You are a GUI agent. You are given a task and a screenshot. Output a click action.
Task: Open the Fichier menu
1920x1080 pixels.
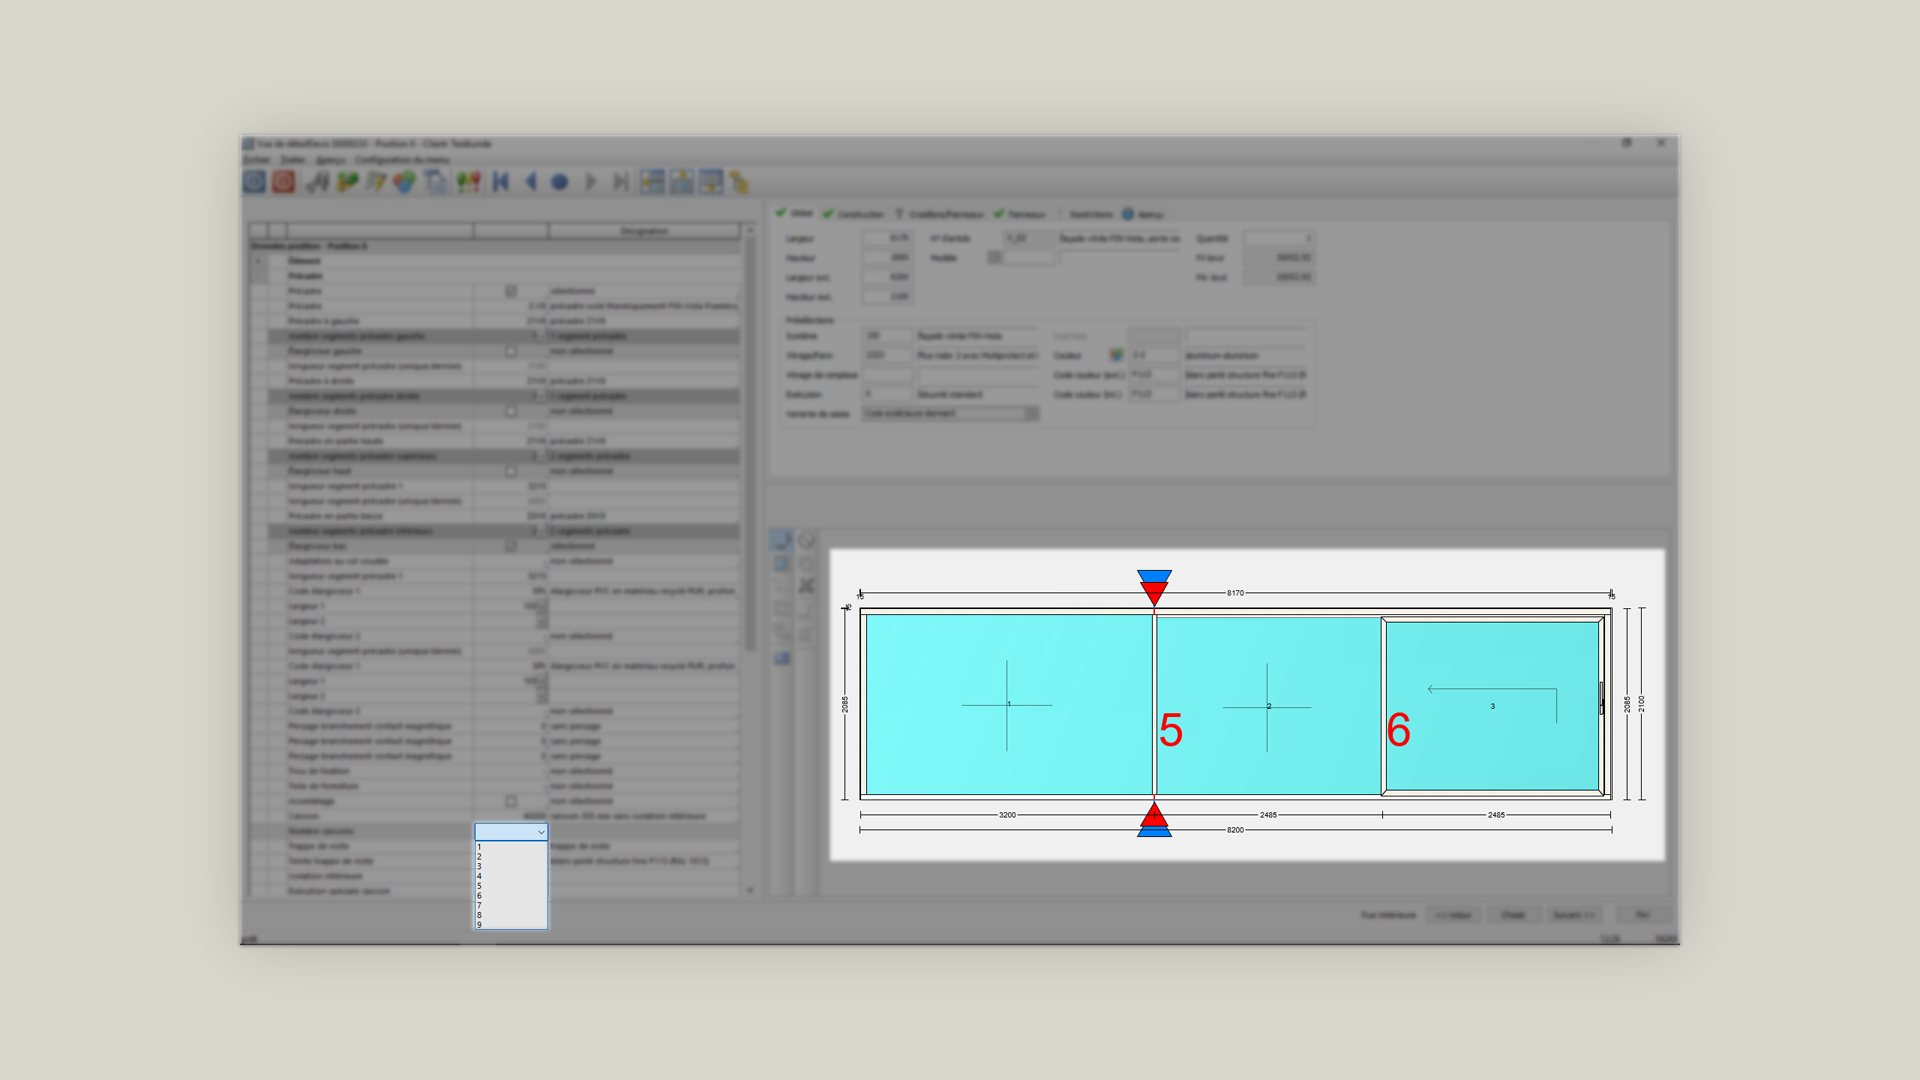pos(257,159)
